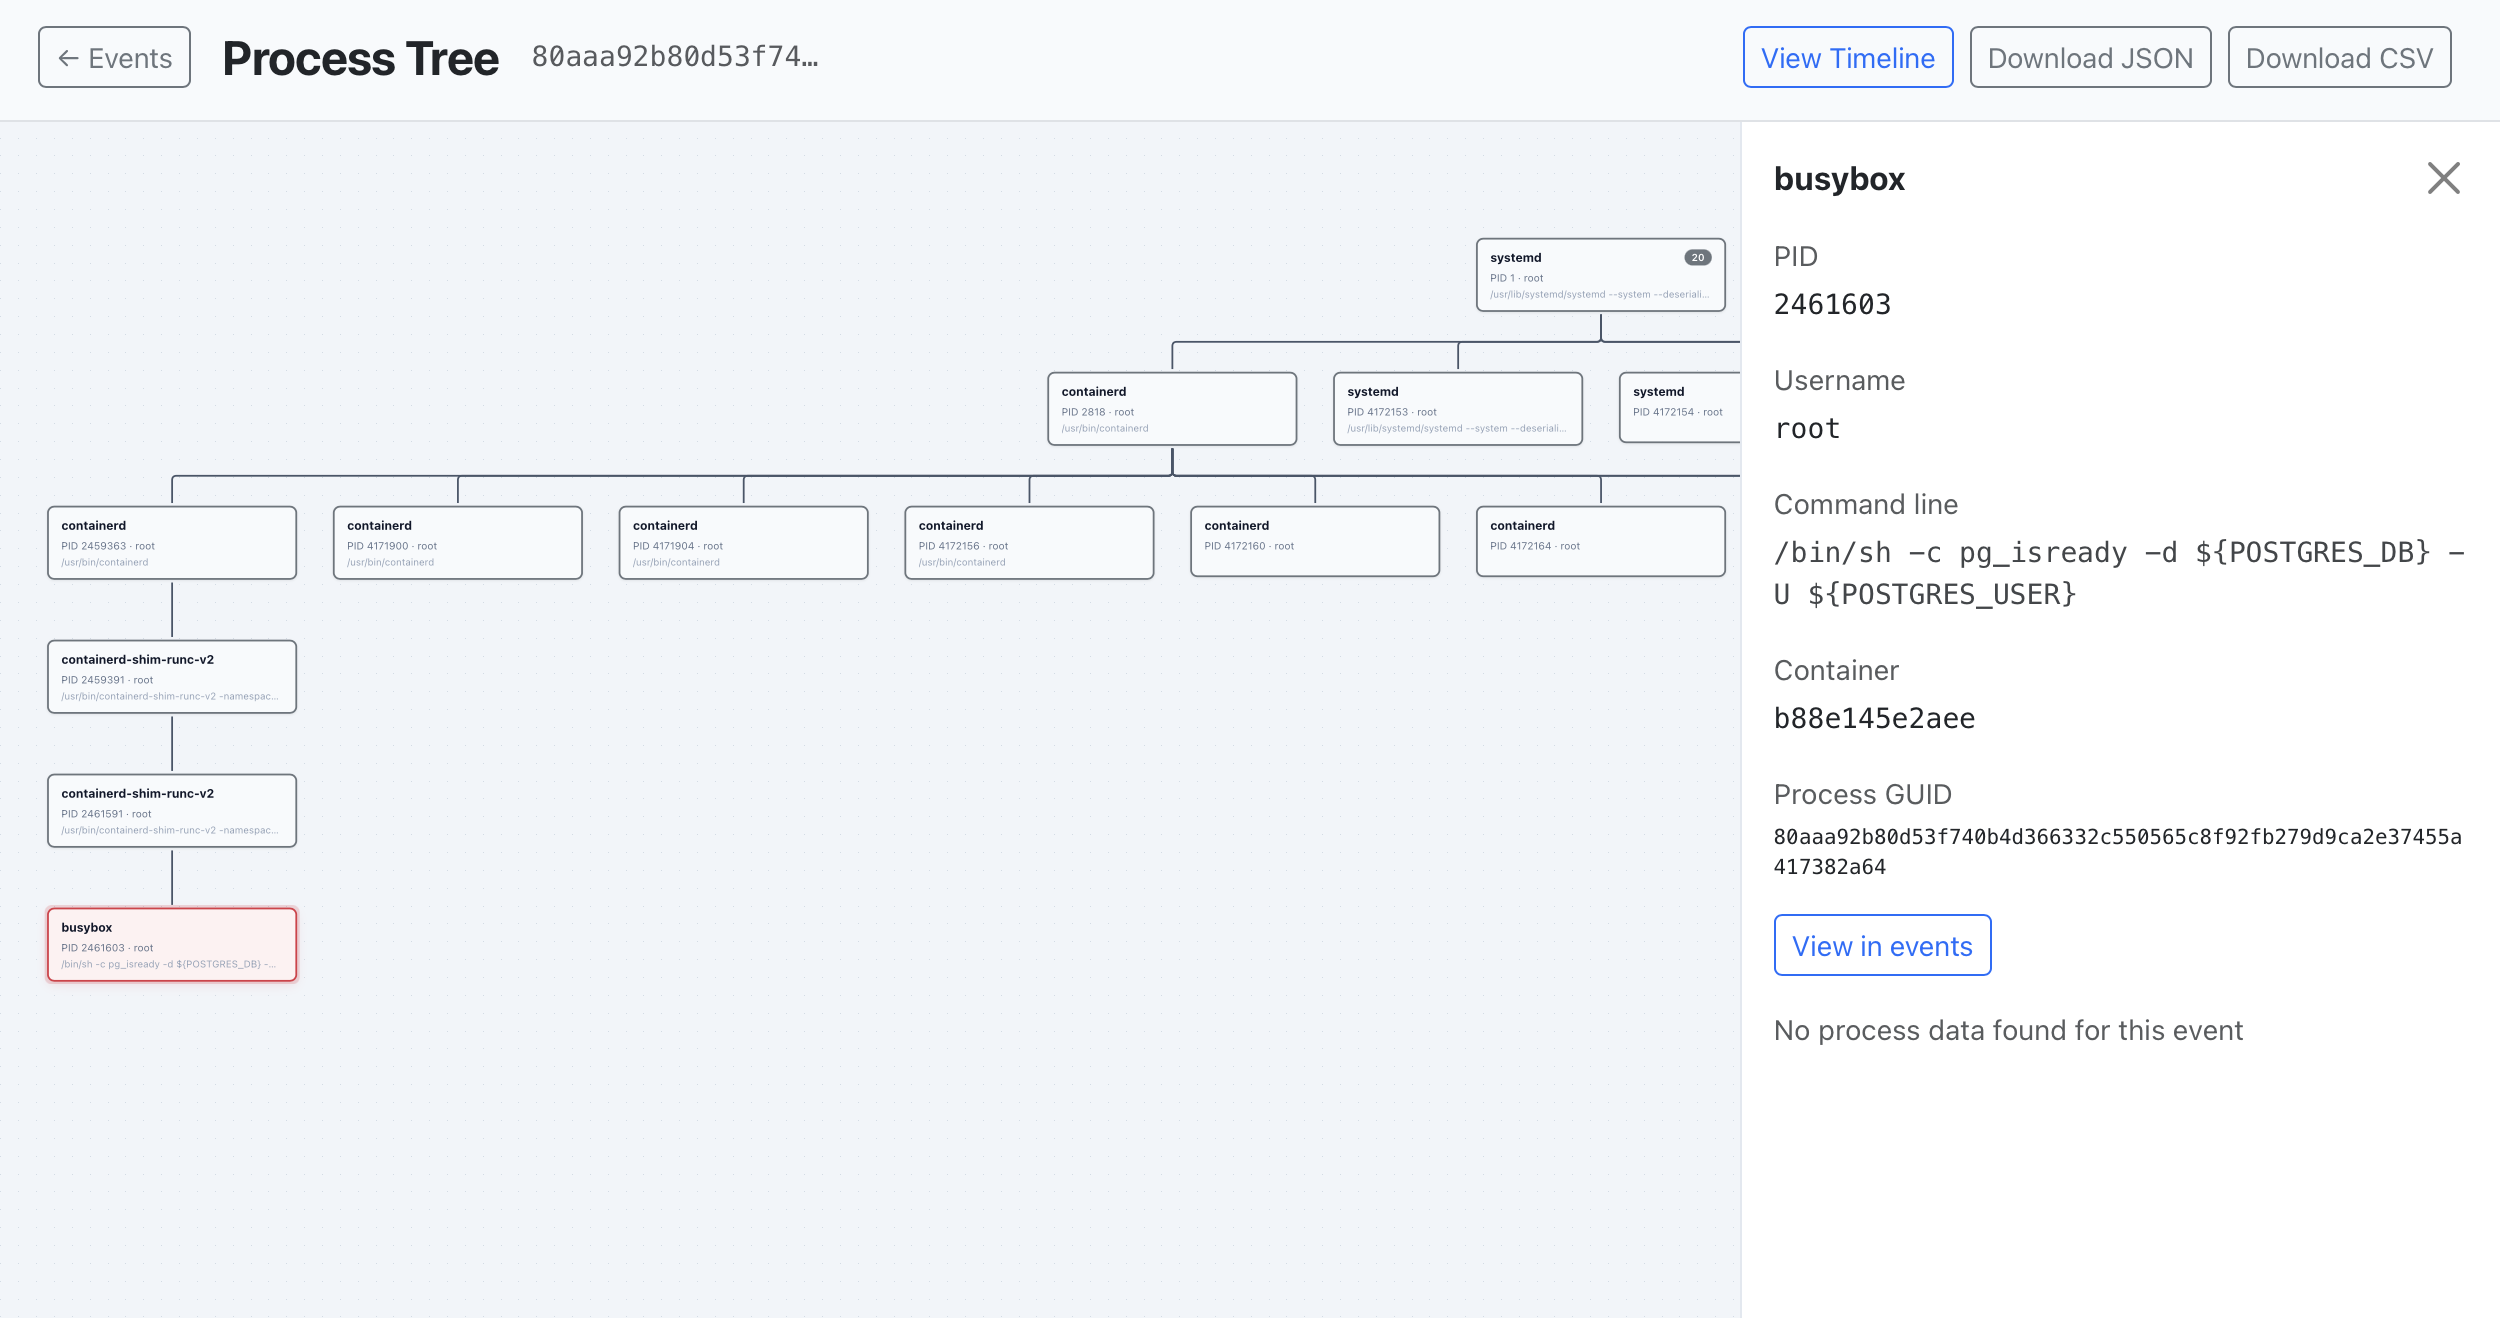Select containerd PID 4172156 node
Viewport: 2500px width, 1318px height.
[1029, 543]
